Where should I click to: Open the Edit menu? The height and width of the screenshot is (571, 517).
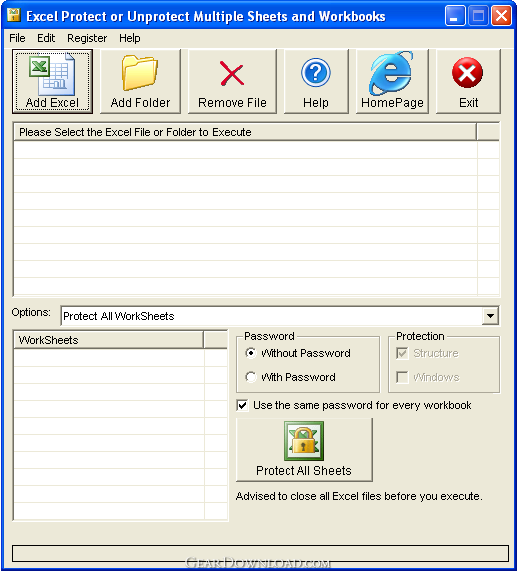(x=46, y=38)
